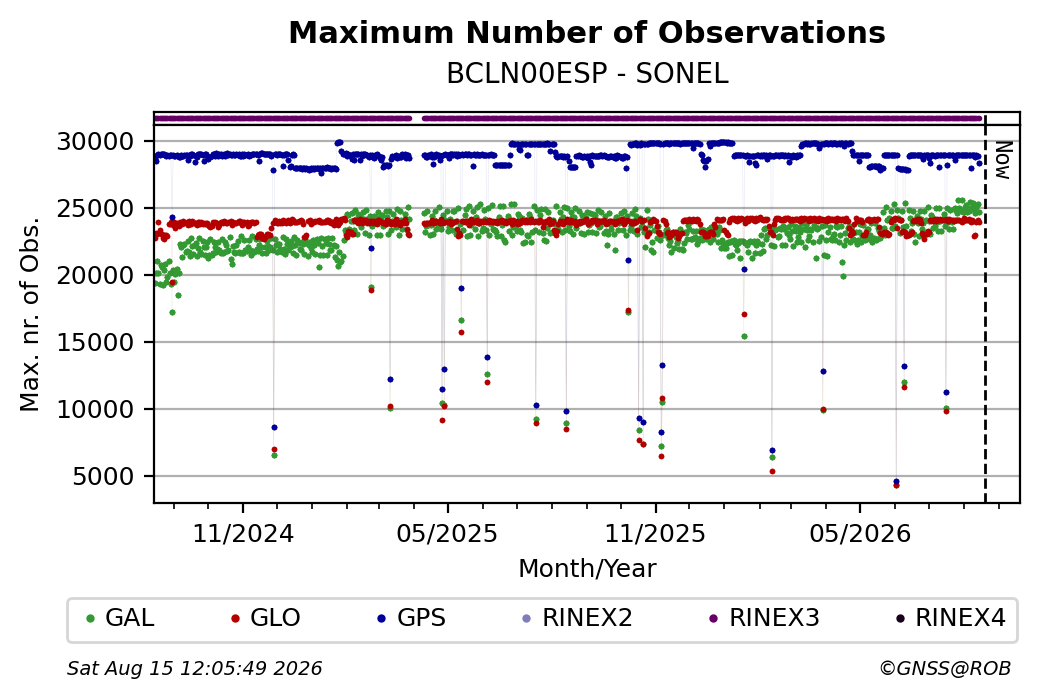Click the BCLN00ESP - SONEL subtitle
Image resolution: width=1040 pixels, height=699 pixels.
pos(587,74)
